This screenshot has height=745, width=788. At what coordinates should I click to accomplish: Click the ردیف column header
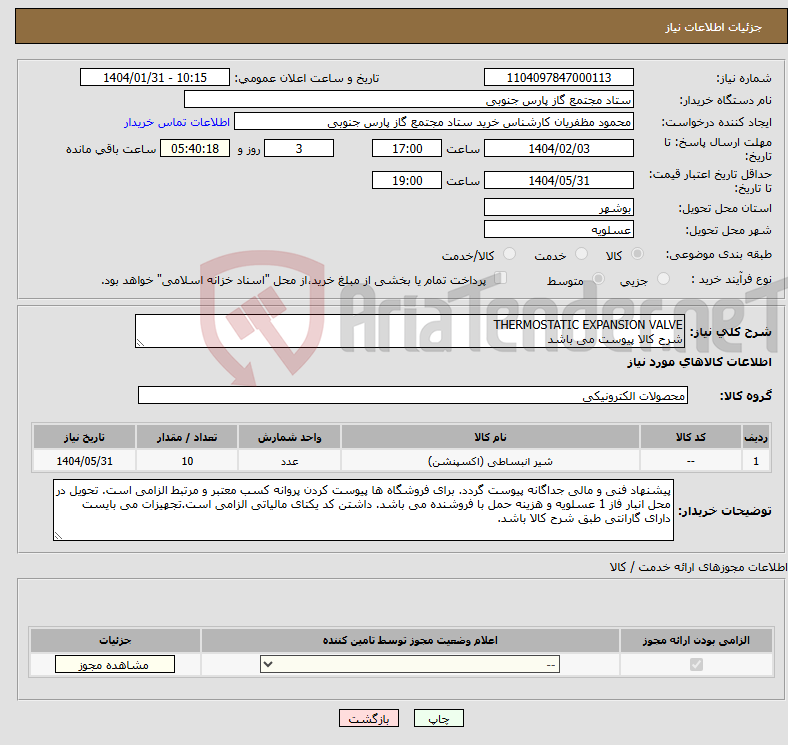(x=756, y=437)
